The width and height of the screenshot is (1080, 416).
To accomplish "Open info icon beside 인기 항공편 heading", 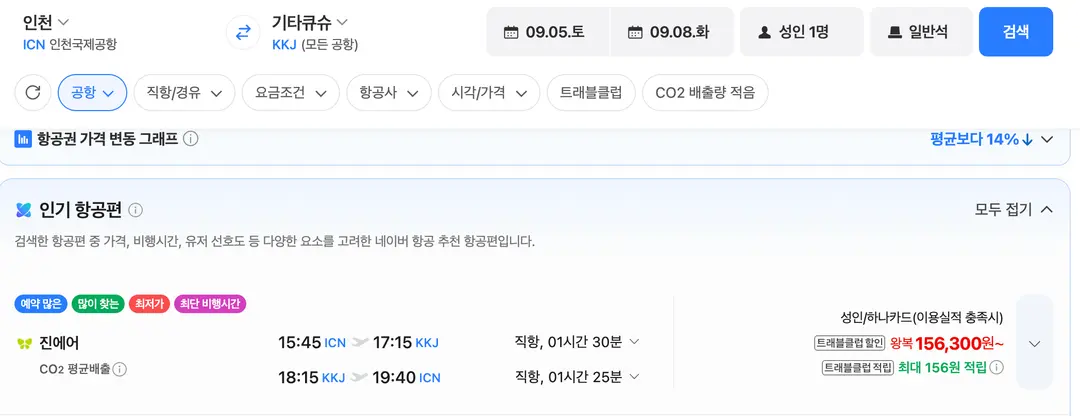I will [x=136, y=210].
